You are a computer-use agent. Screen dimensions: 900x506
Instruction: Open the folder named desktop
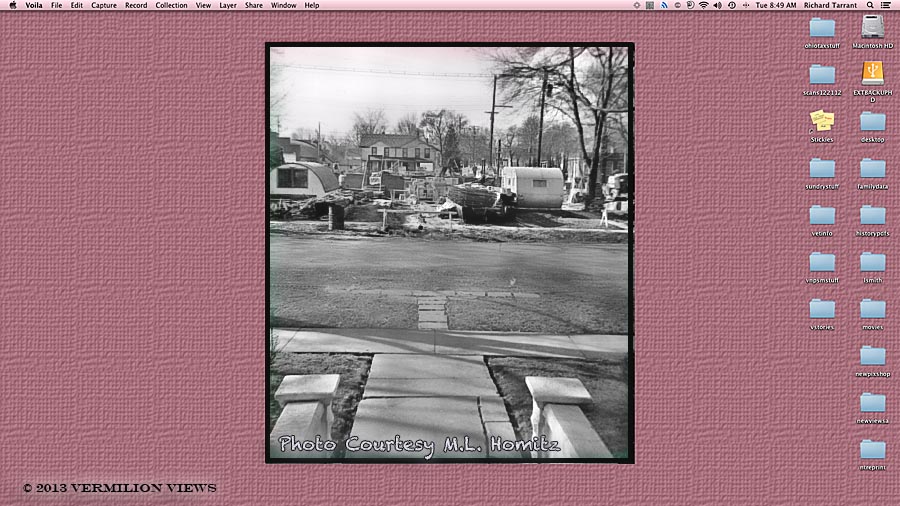click(x=872, y=122)
